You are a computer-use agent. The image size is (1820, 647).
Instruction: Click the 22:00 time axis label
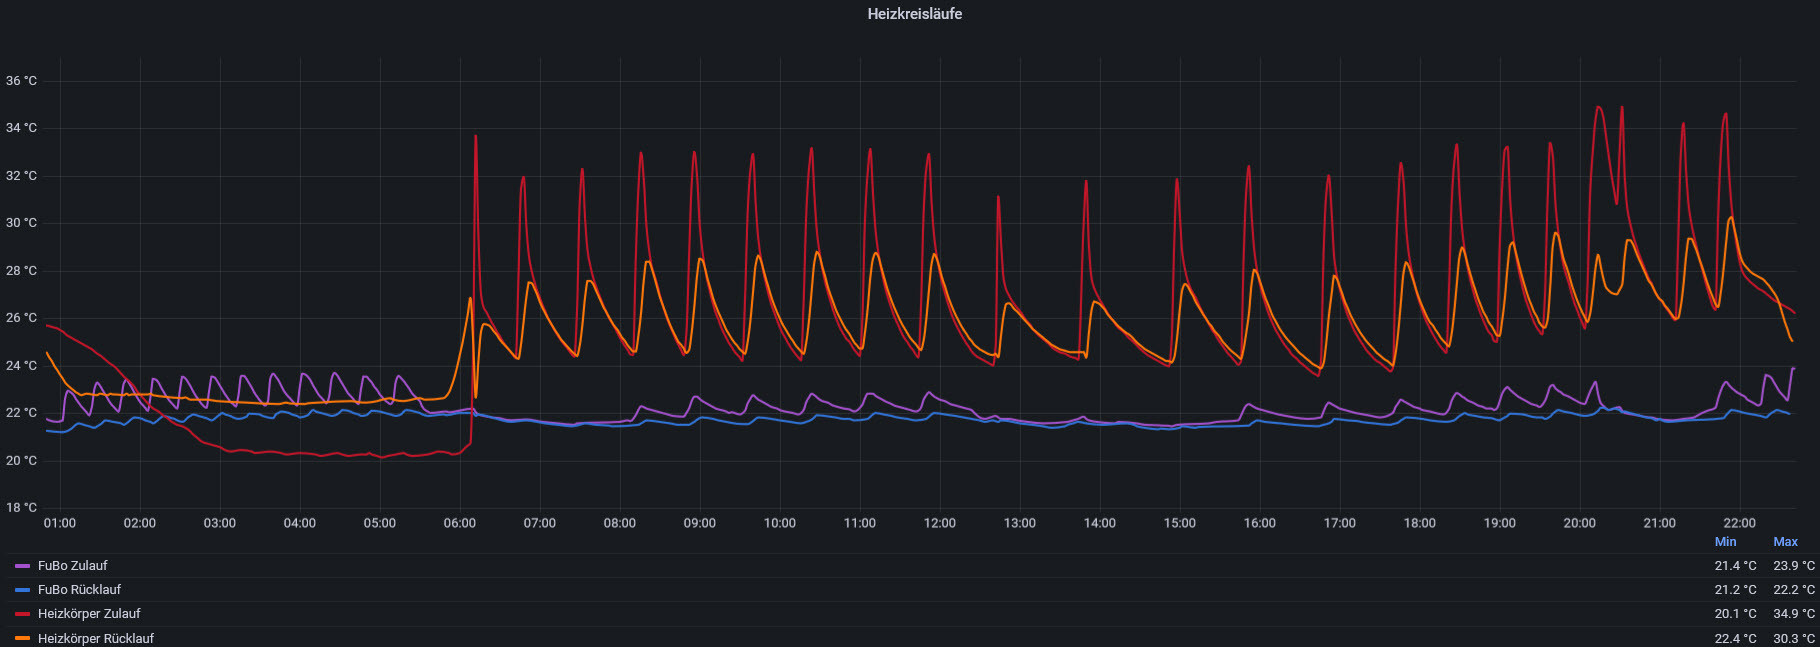(x=1740, y=523)
